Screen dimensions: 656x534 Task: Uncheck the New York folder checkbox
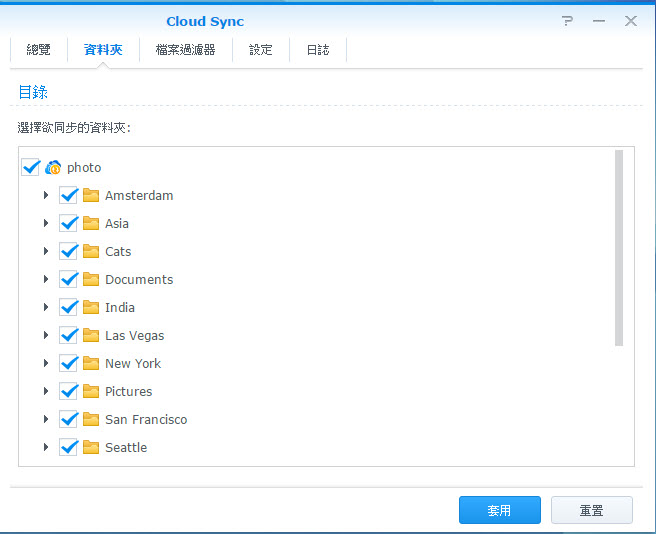point(68,363)
